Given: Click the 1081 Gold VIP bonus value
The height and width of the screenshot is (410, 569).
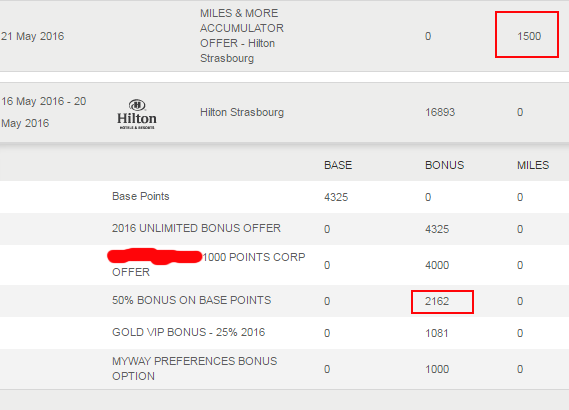Looking at the screenshot, I should point(437,333).
